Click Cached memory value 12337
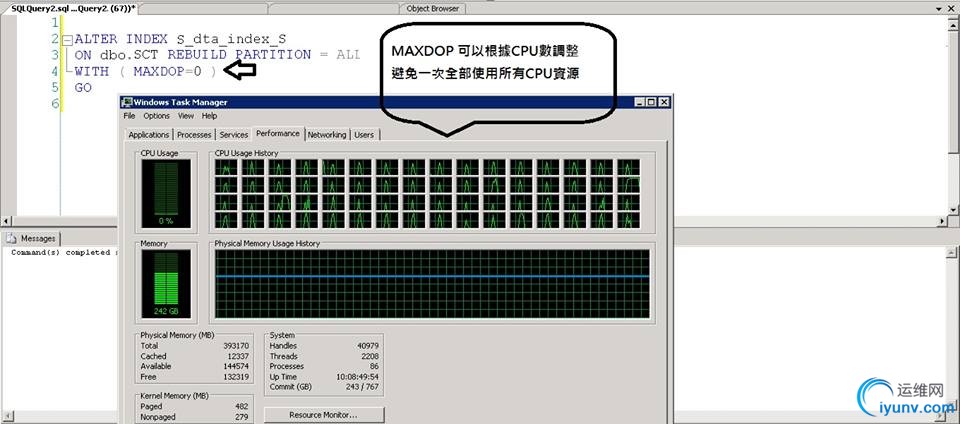The height and width of the screenshot is (424, 960). (238, 356)
